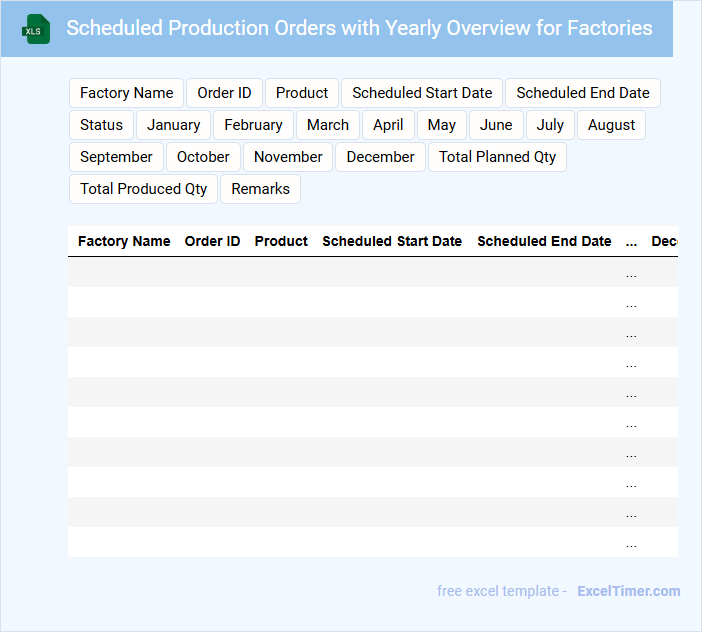Choose the Scheduled End Date tag

(582, 93)
